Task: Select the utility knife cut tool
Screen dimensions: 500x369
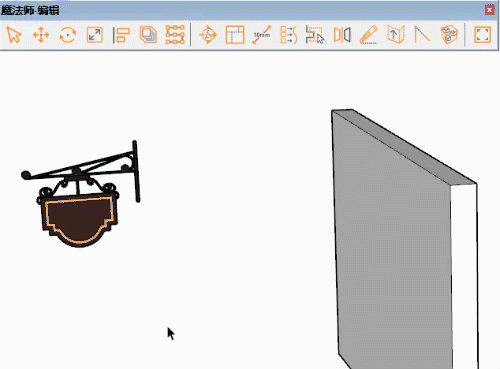Action: pos(369,35)
